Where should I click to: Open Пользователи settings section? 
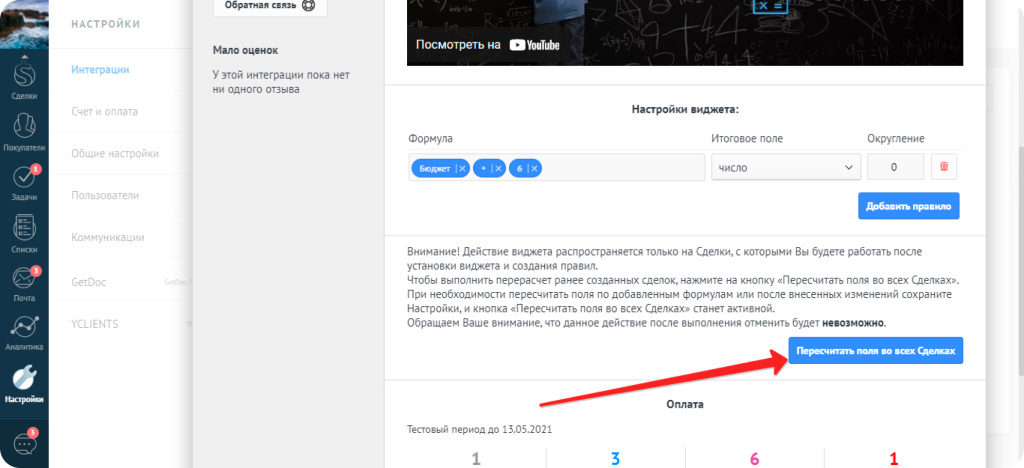pos(105,195)
